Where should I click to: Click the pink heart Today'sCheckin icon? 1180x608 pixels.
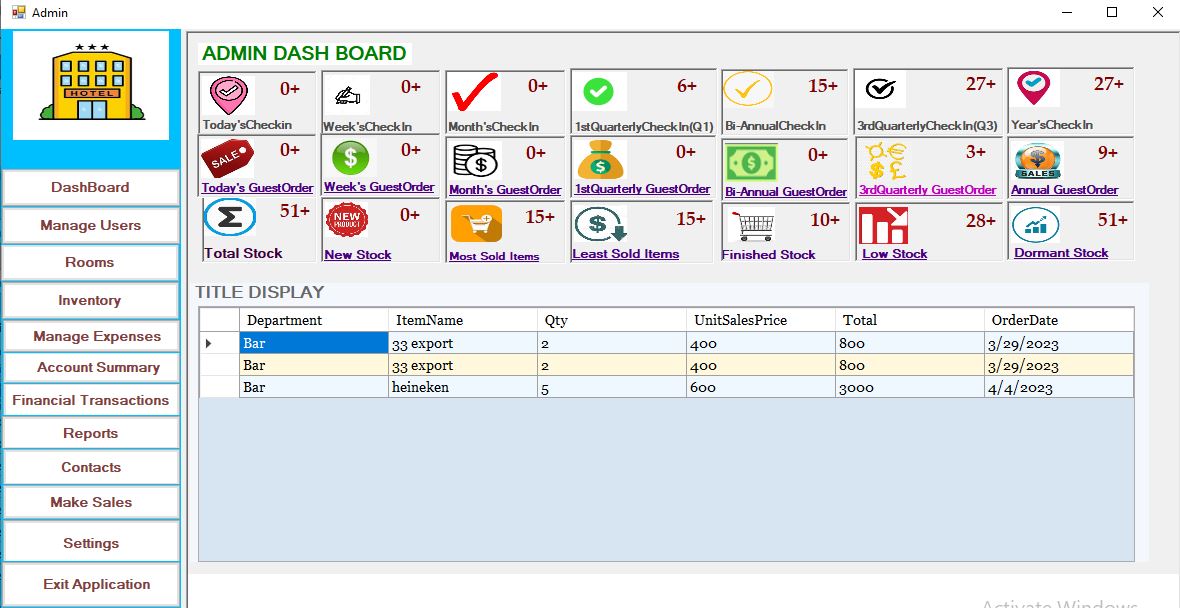(x=228, y=95)
